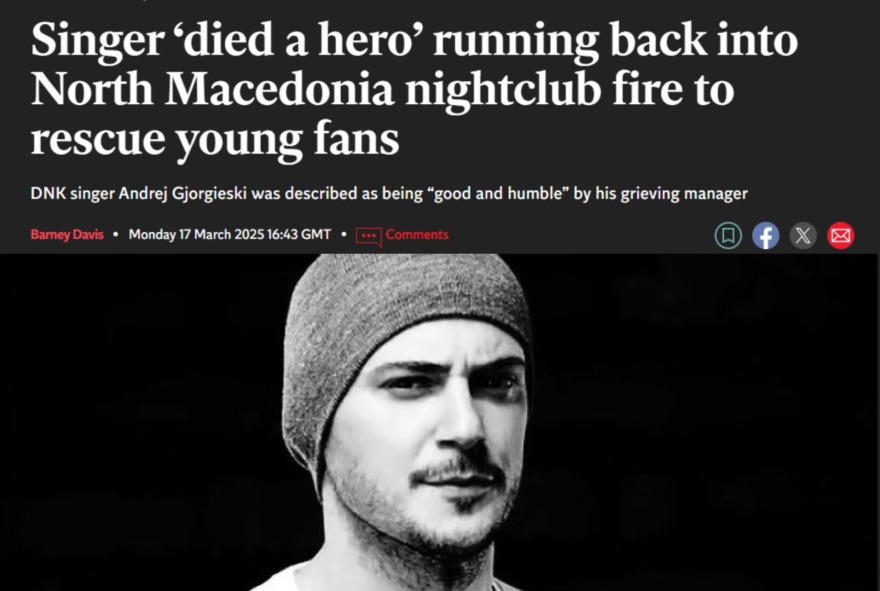Open author Barney Davis's profile link
This screenshot has width=880, height=591.
67,235
